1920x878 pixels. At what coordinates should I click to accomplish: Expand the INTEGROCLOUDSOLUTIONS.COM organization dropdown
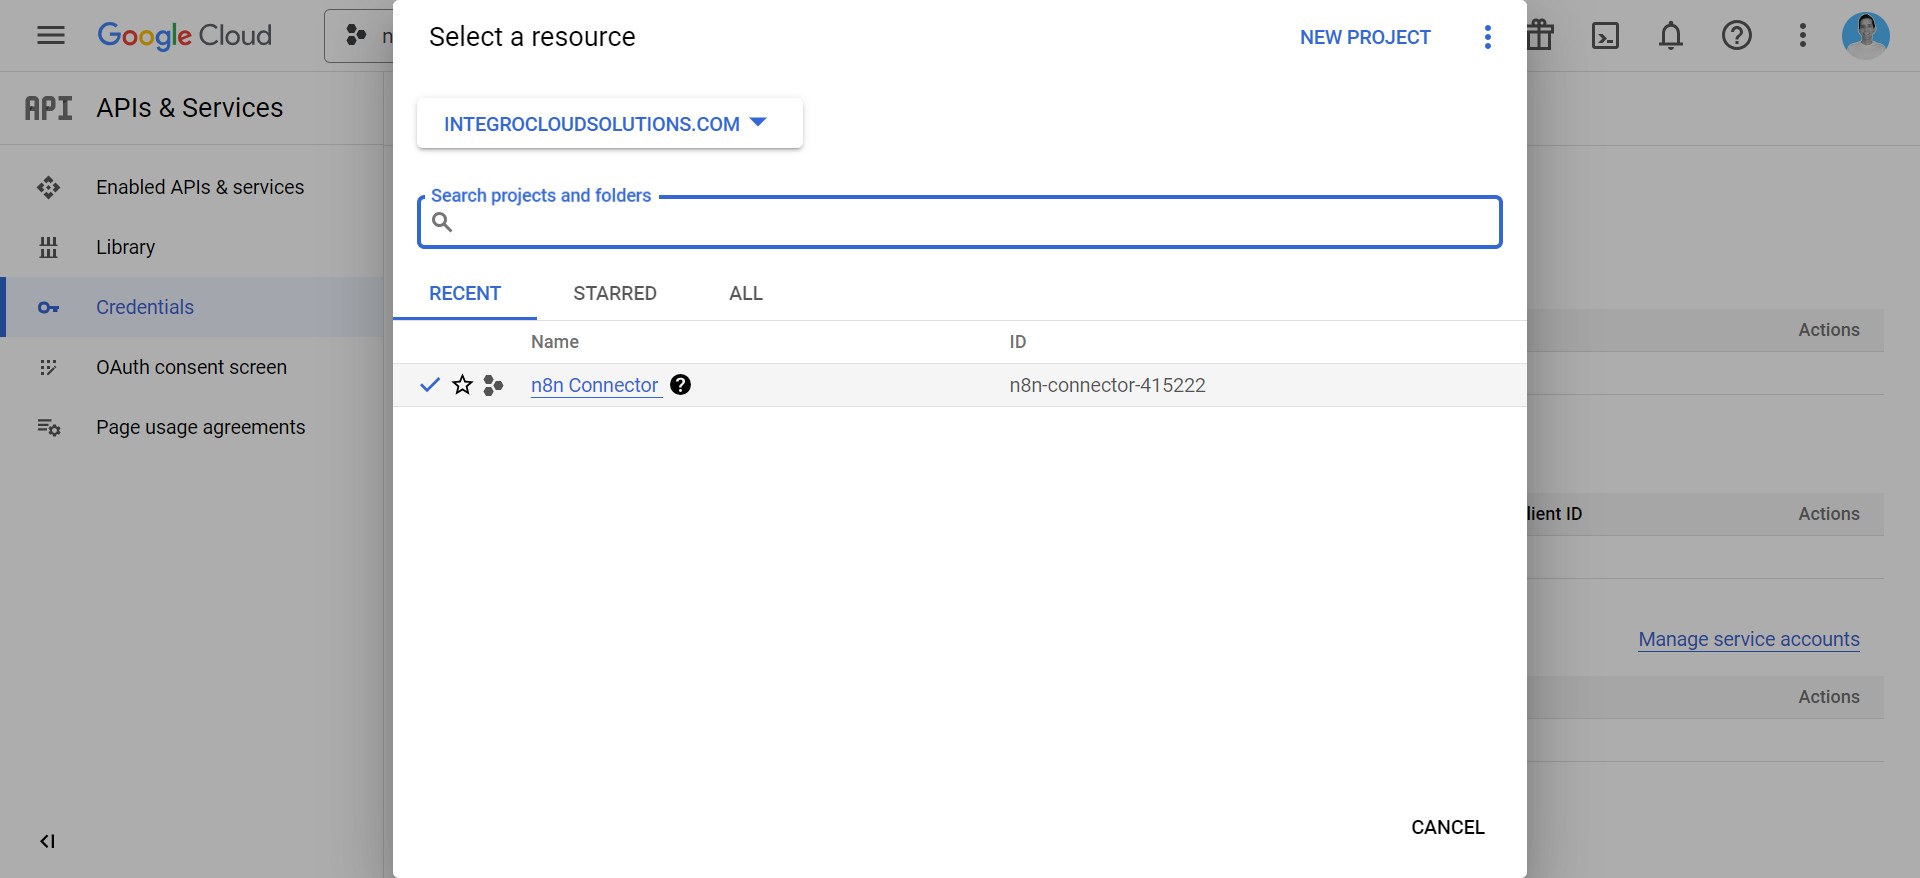tap(608, 124)
